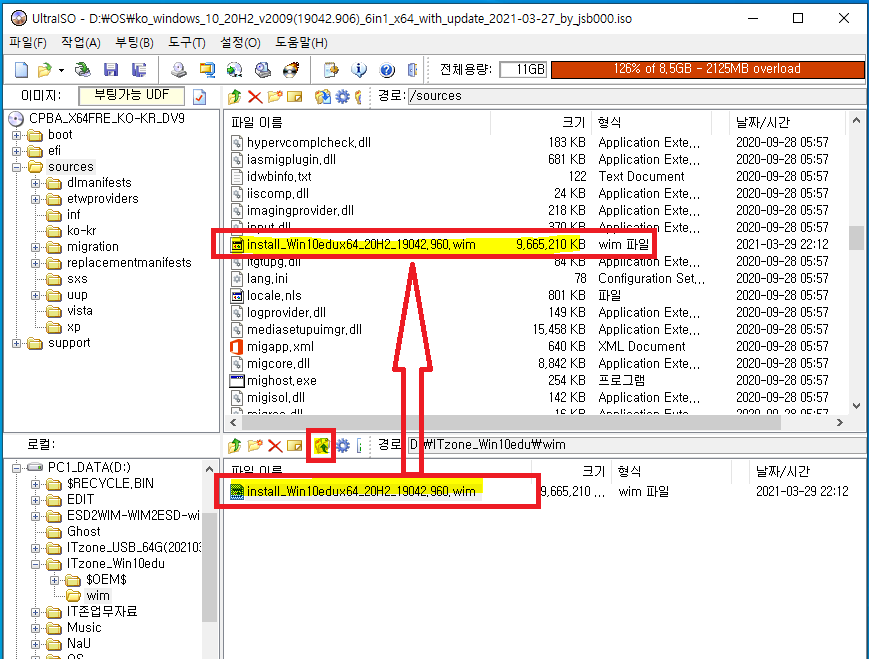Open the 파일(F) menu

(28, 43)
